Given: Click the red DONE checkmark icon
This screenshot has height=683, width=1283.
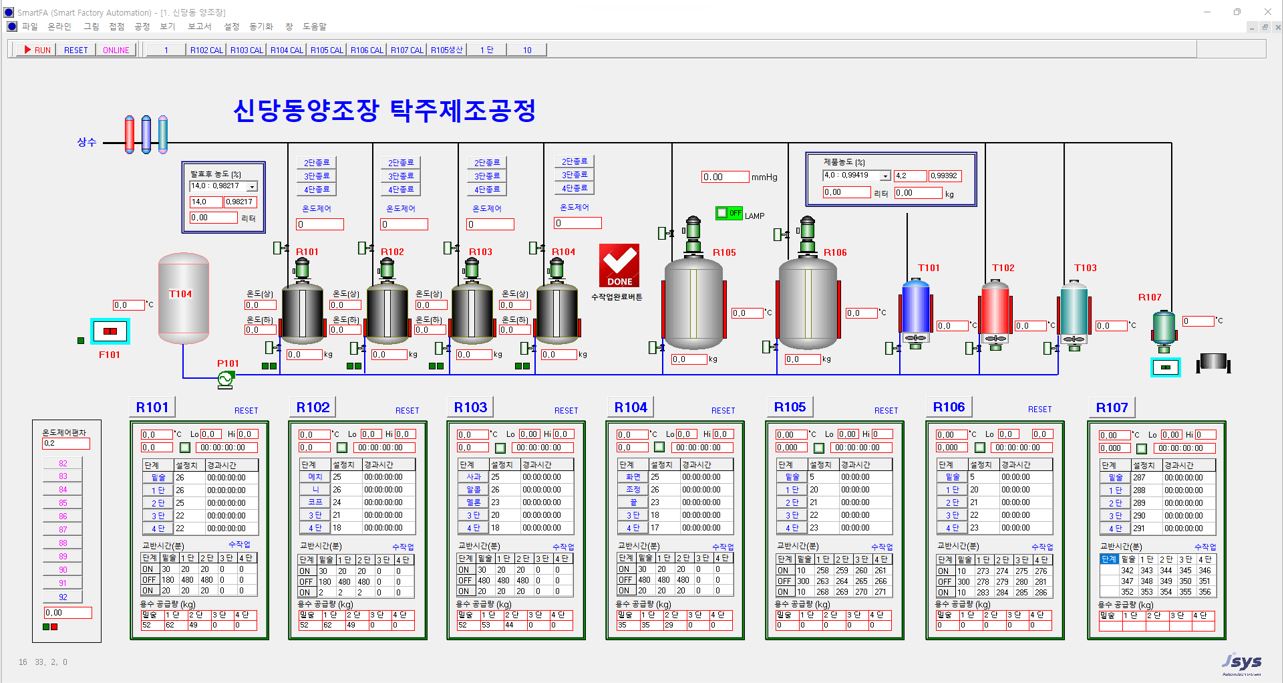Looking at the screenshot, I should (617, 267).
